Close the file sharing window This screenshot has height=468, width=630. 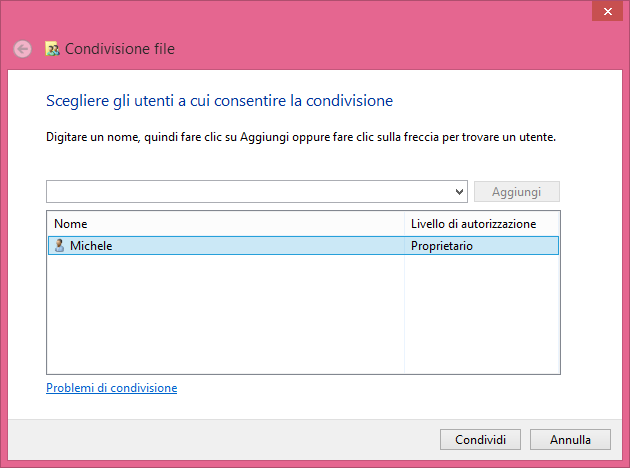point(604,11)
